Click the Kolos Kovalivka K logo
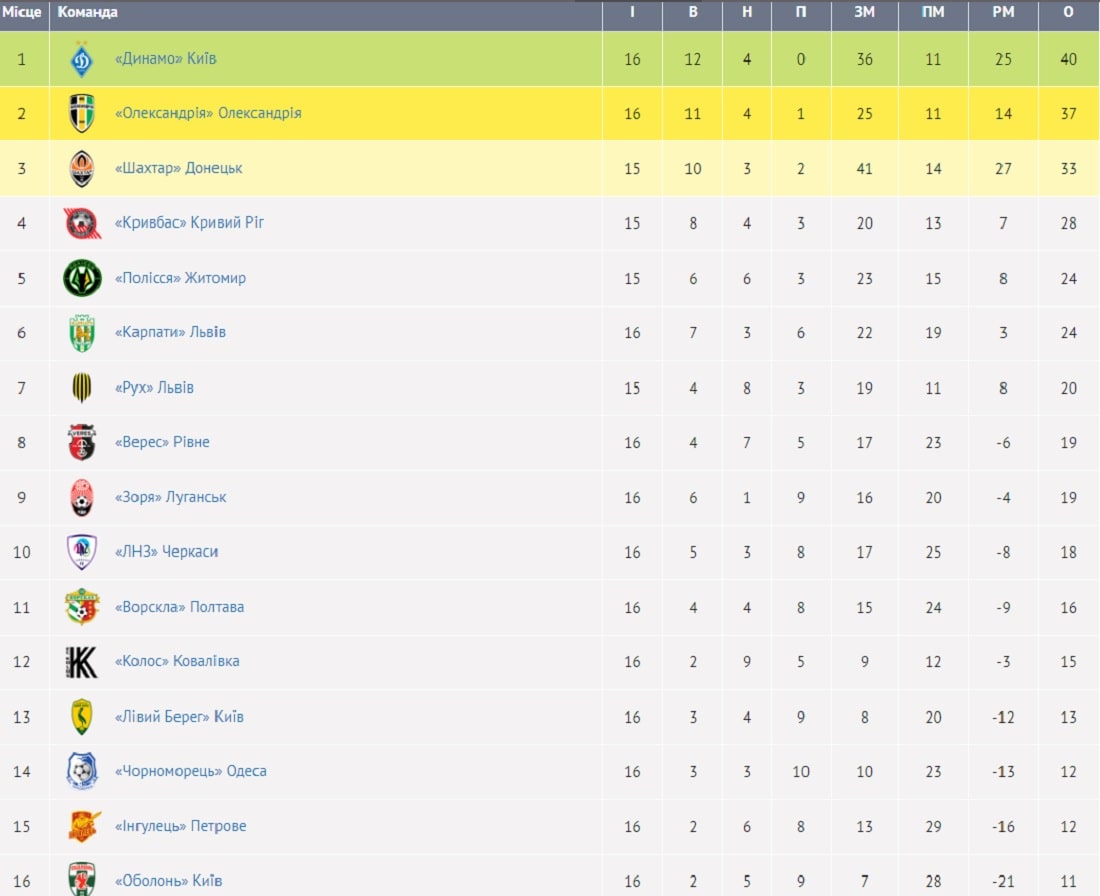This screenshot has height=896, width=1100. [82, 662]
